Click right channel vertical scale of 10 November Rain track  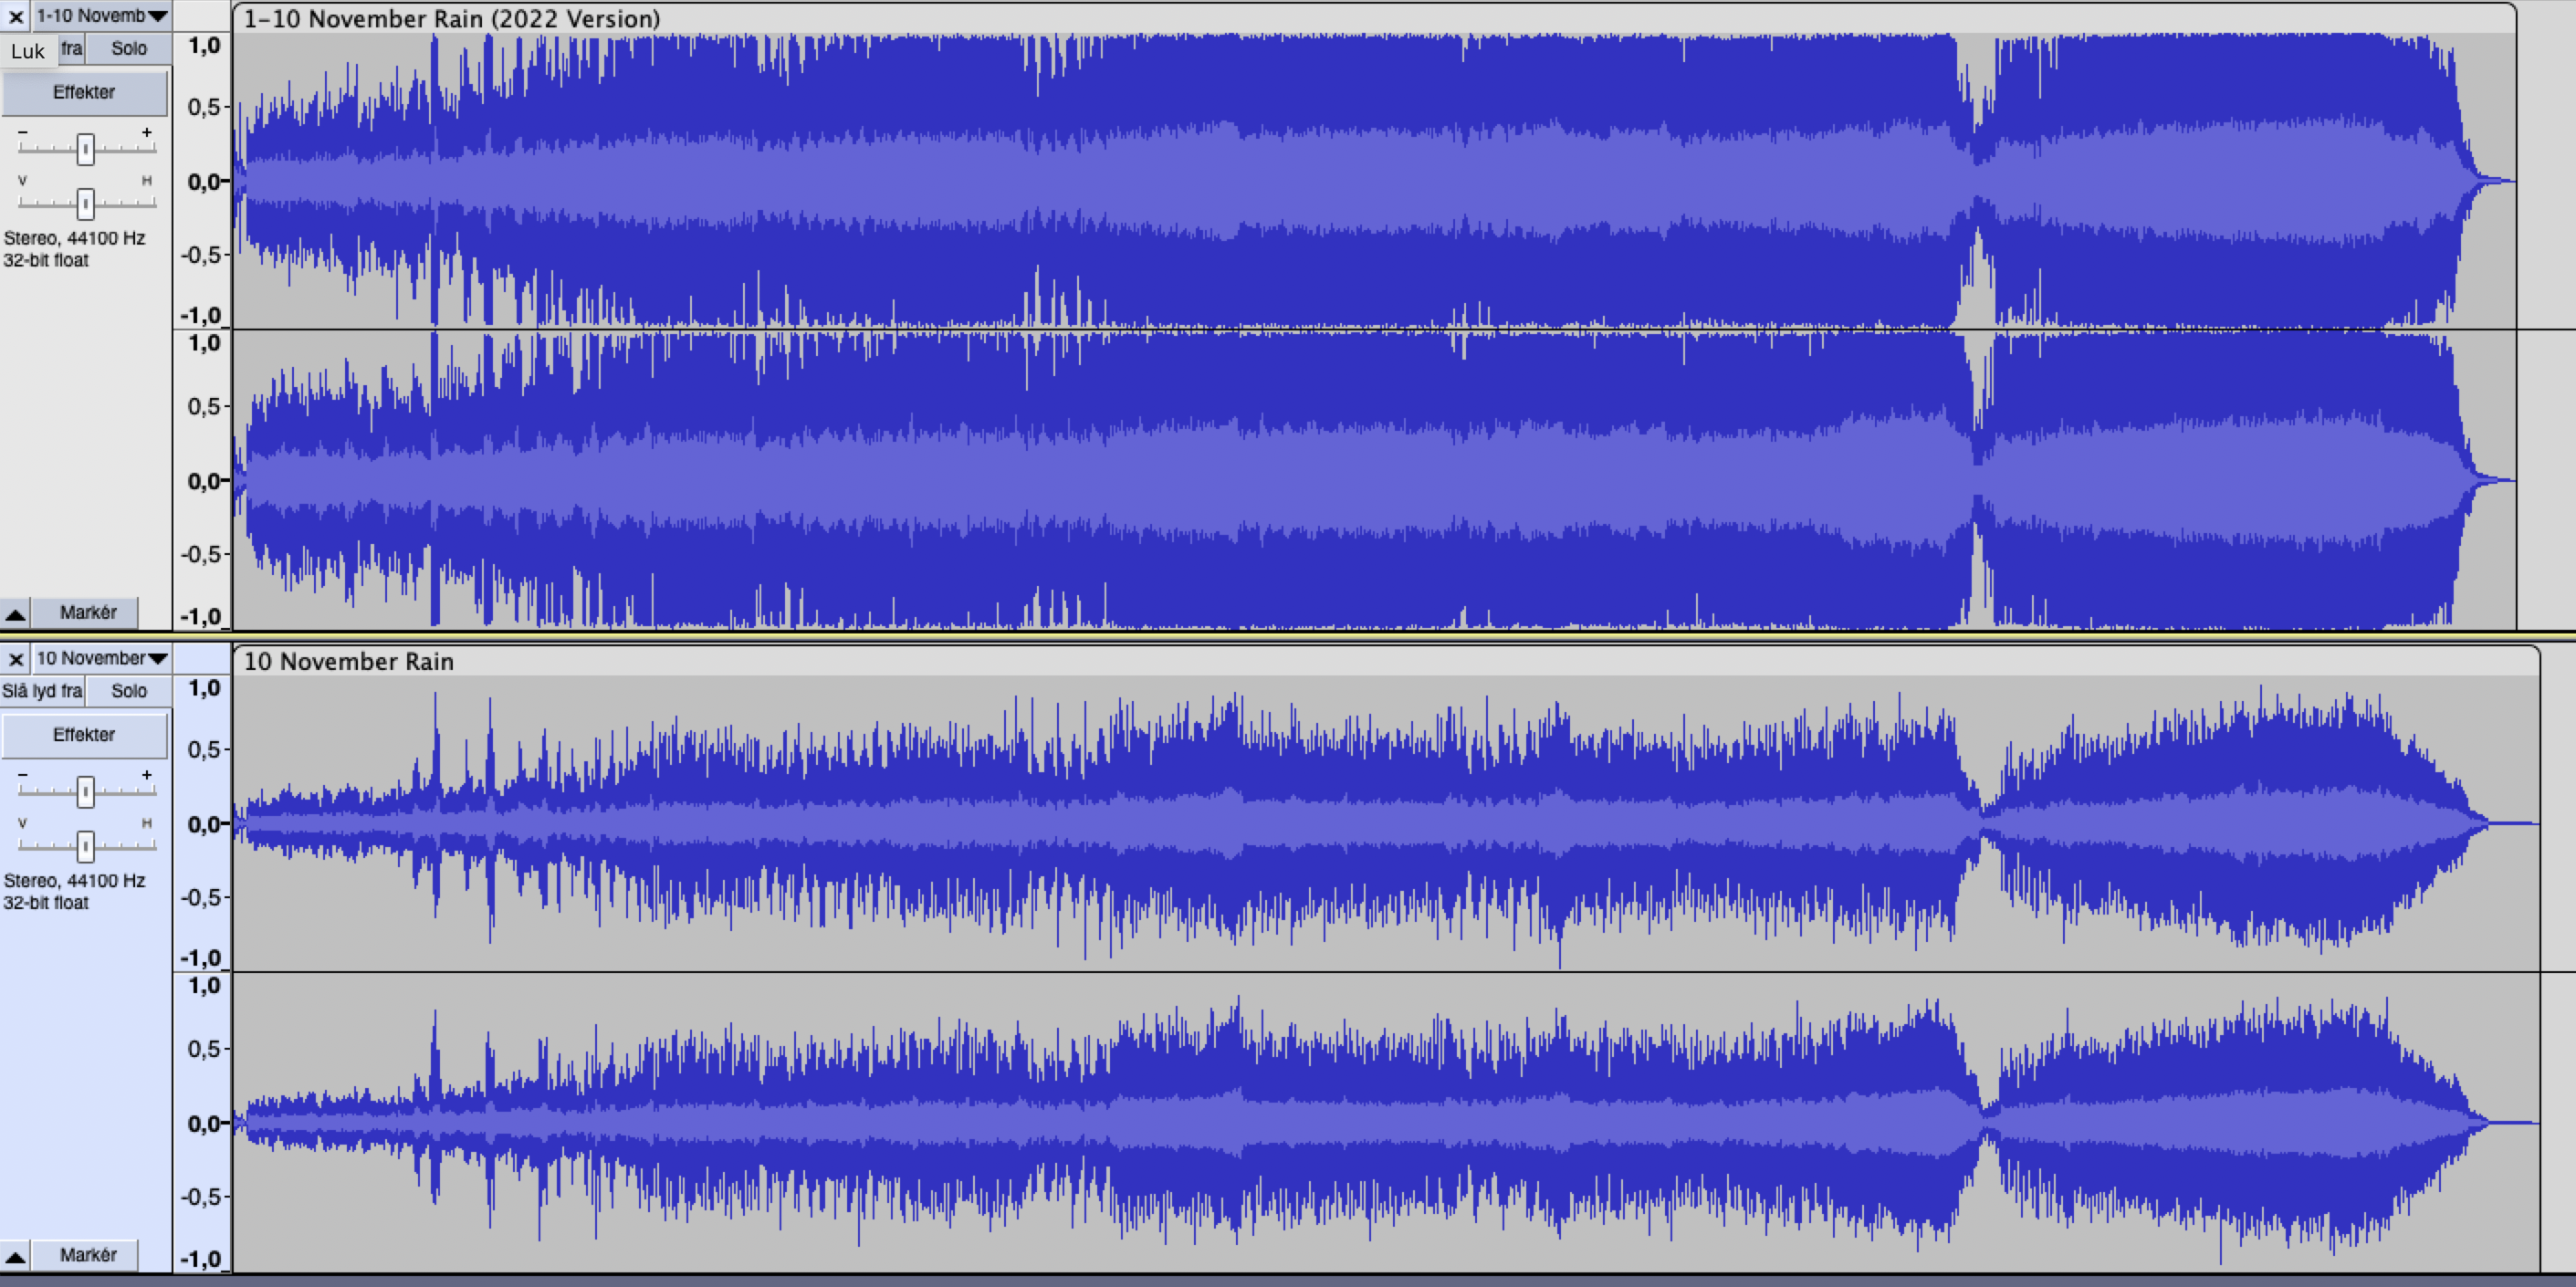(x=203, y=1123)
